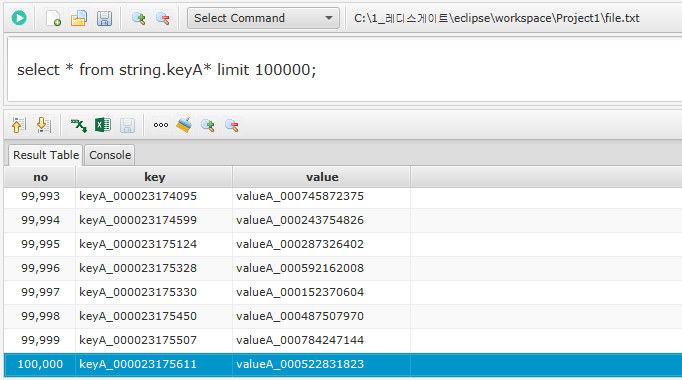Click the greyed save icon in result toolbar
Image resolution: width=682 pixels, height=380 pixels.
pos(127,125)
